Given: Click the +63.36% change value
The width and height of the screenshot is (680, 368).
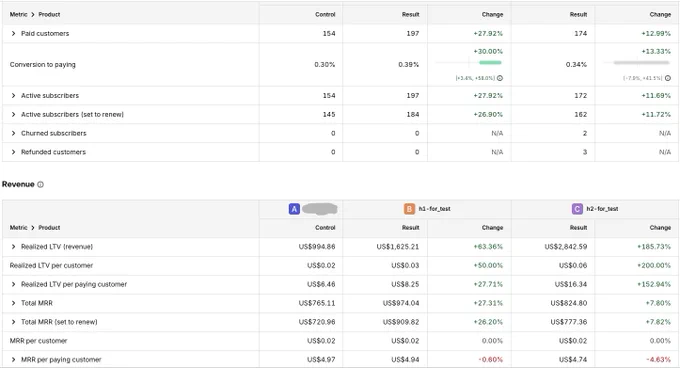Looking at the screenshot, I should point(488,247).
